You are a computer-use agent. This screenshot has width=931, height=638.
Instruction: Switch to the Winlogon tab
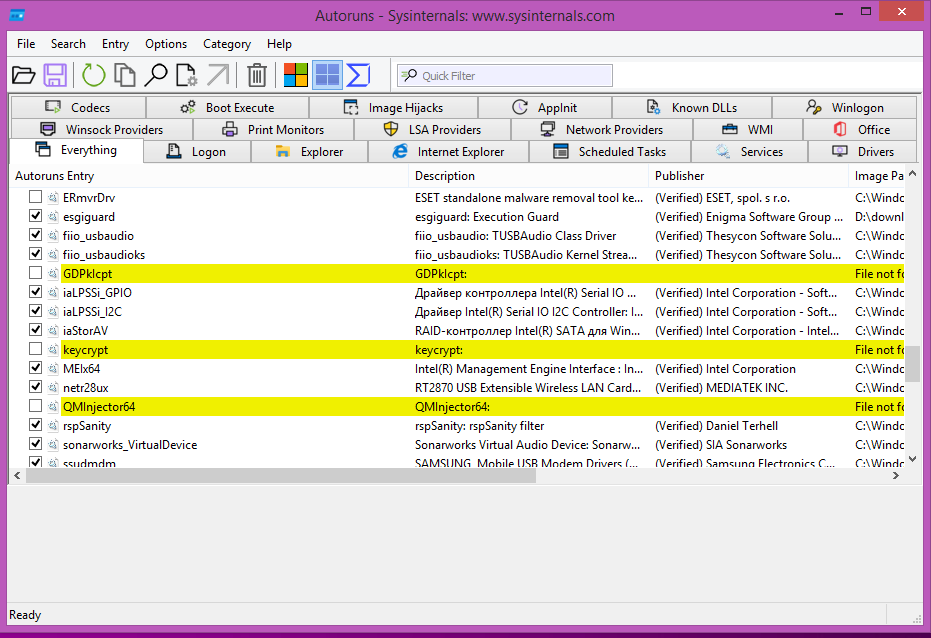[x=845, y=107]
